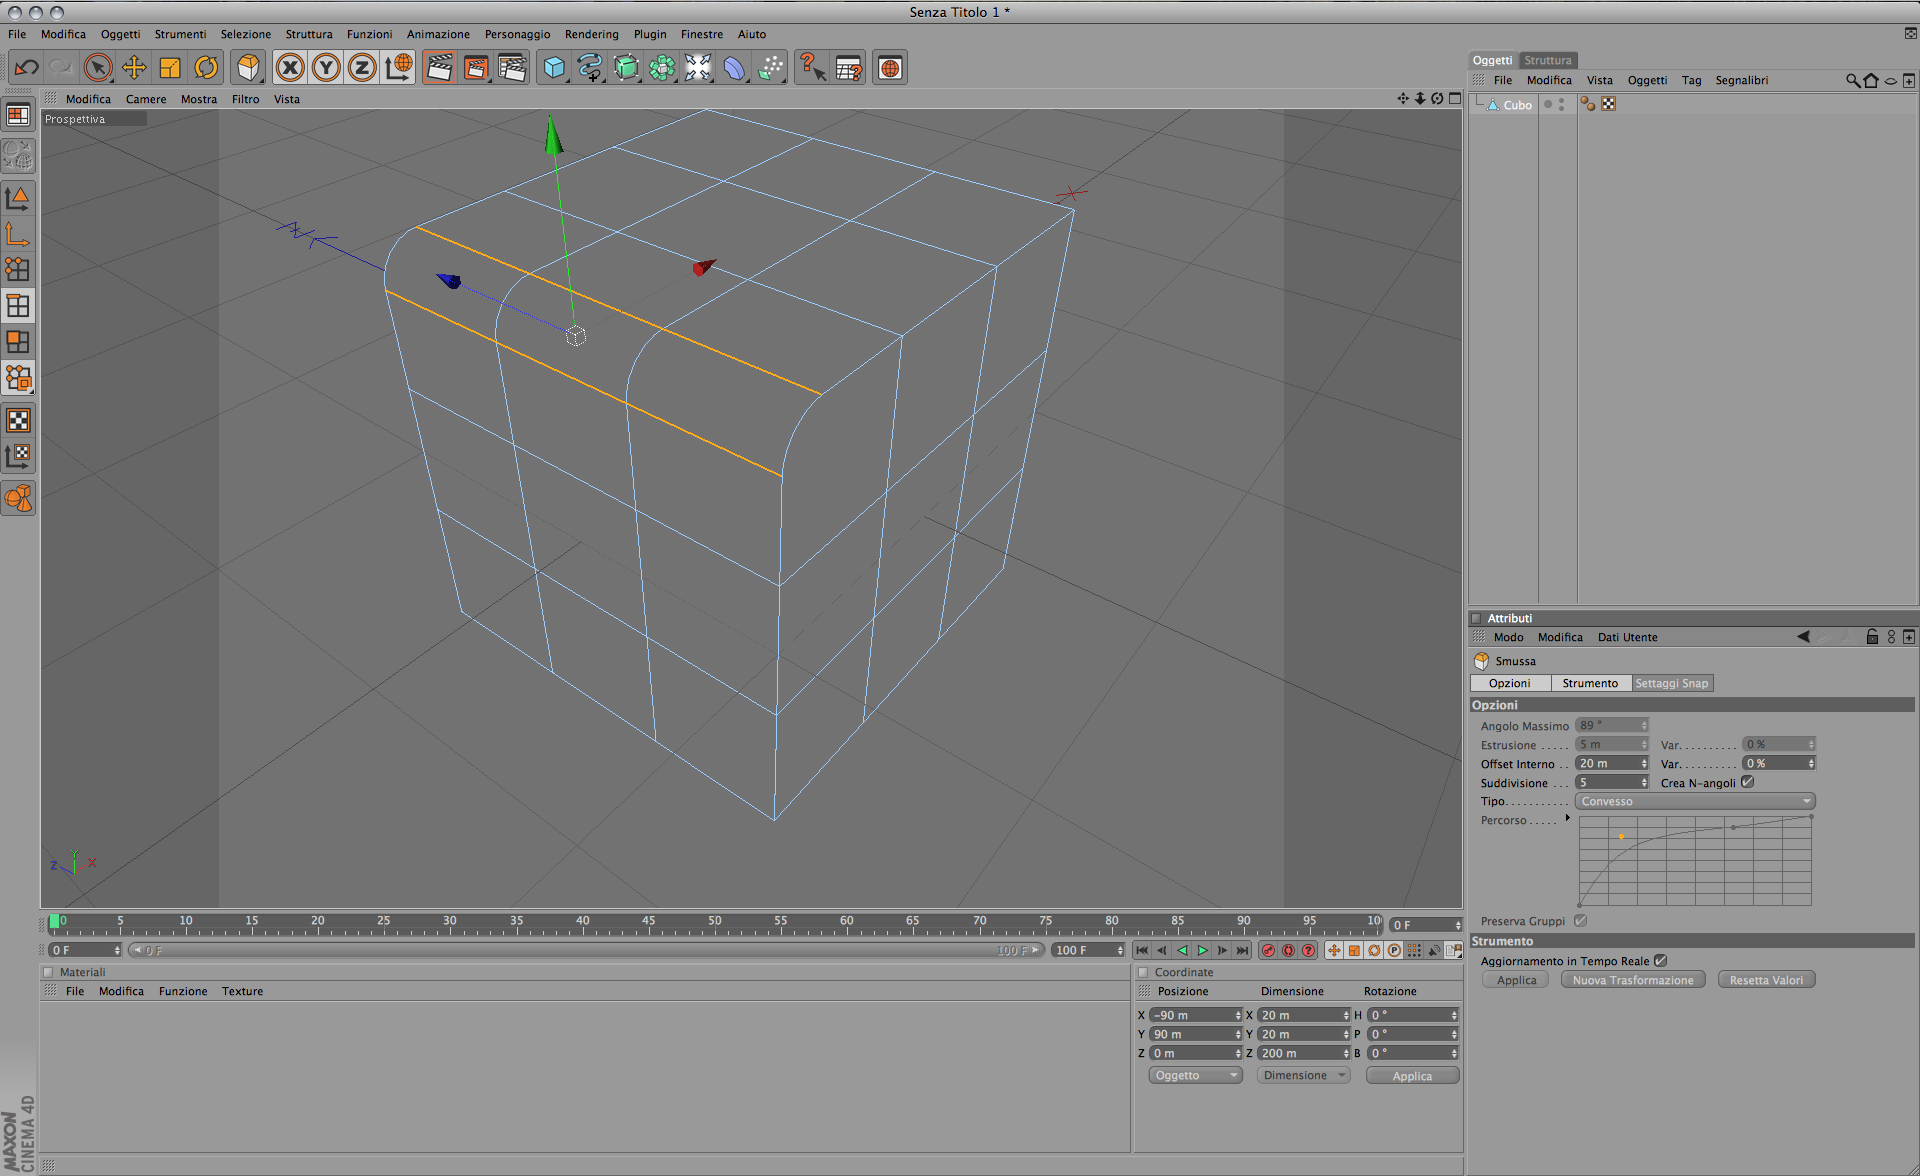Toggle the Preserva Gruppi checkbox
This screenshot has height=1176, width=1920.
click(1580, 920)
